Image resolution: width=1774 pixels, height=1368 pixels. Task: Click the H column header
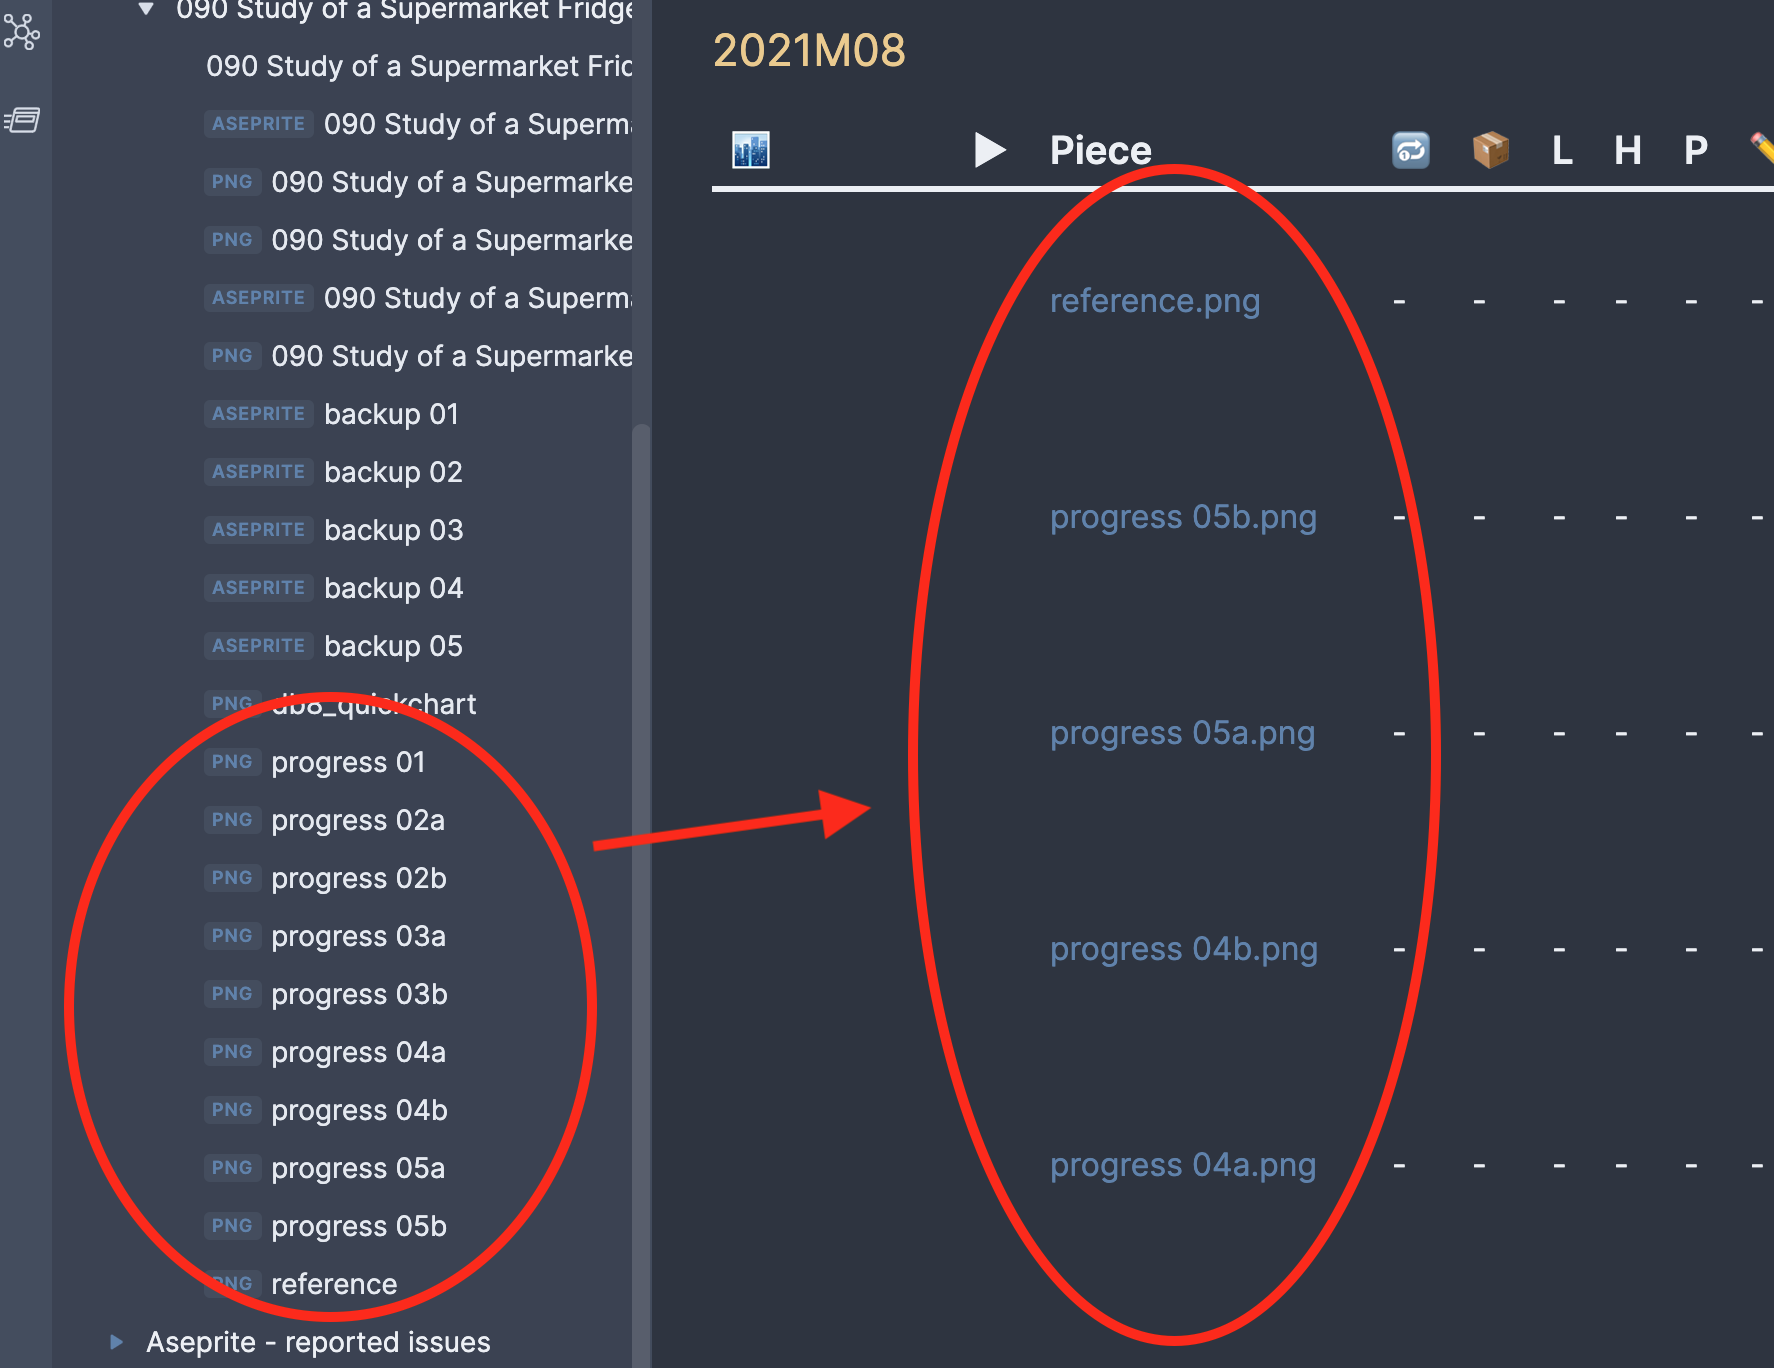[1627, 150]
